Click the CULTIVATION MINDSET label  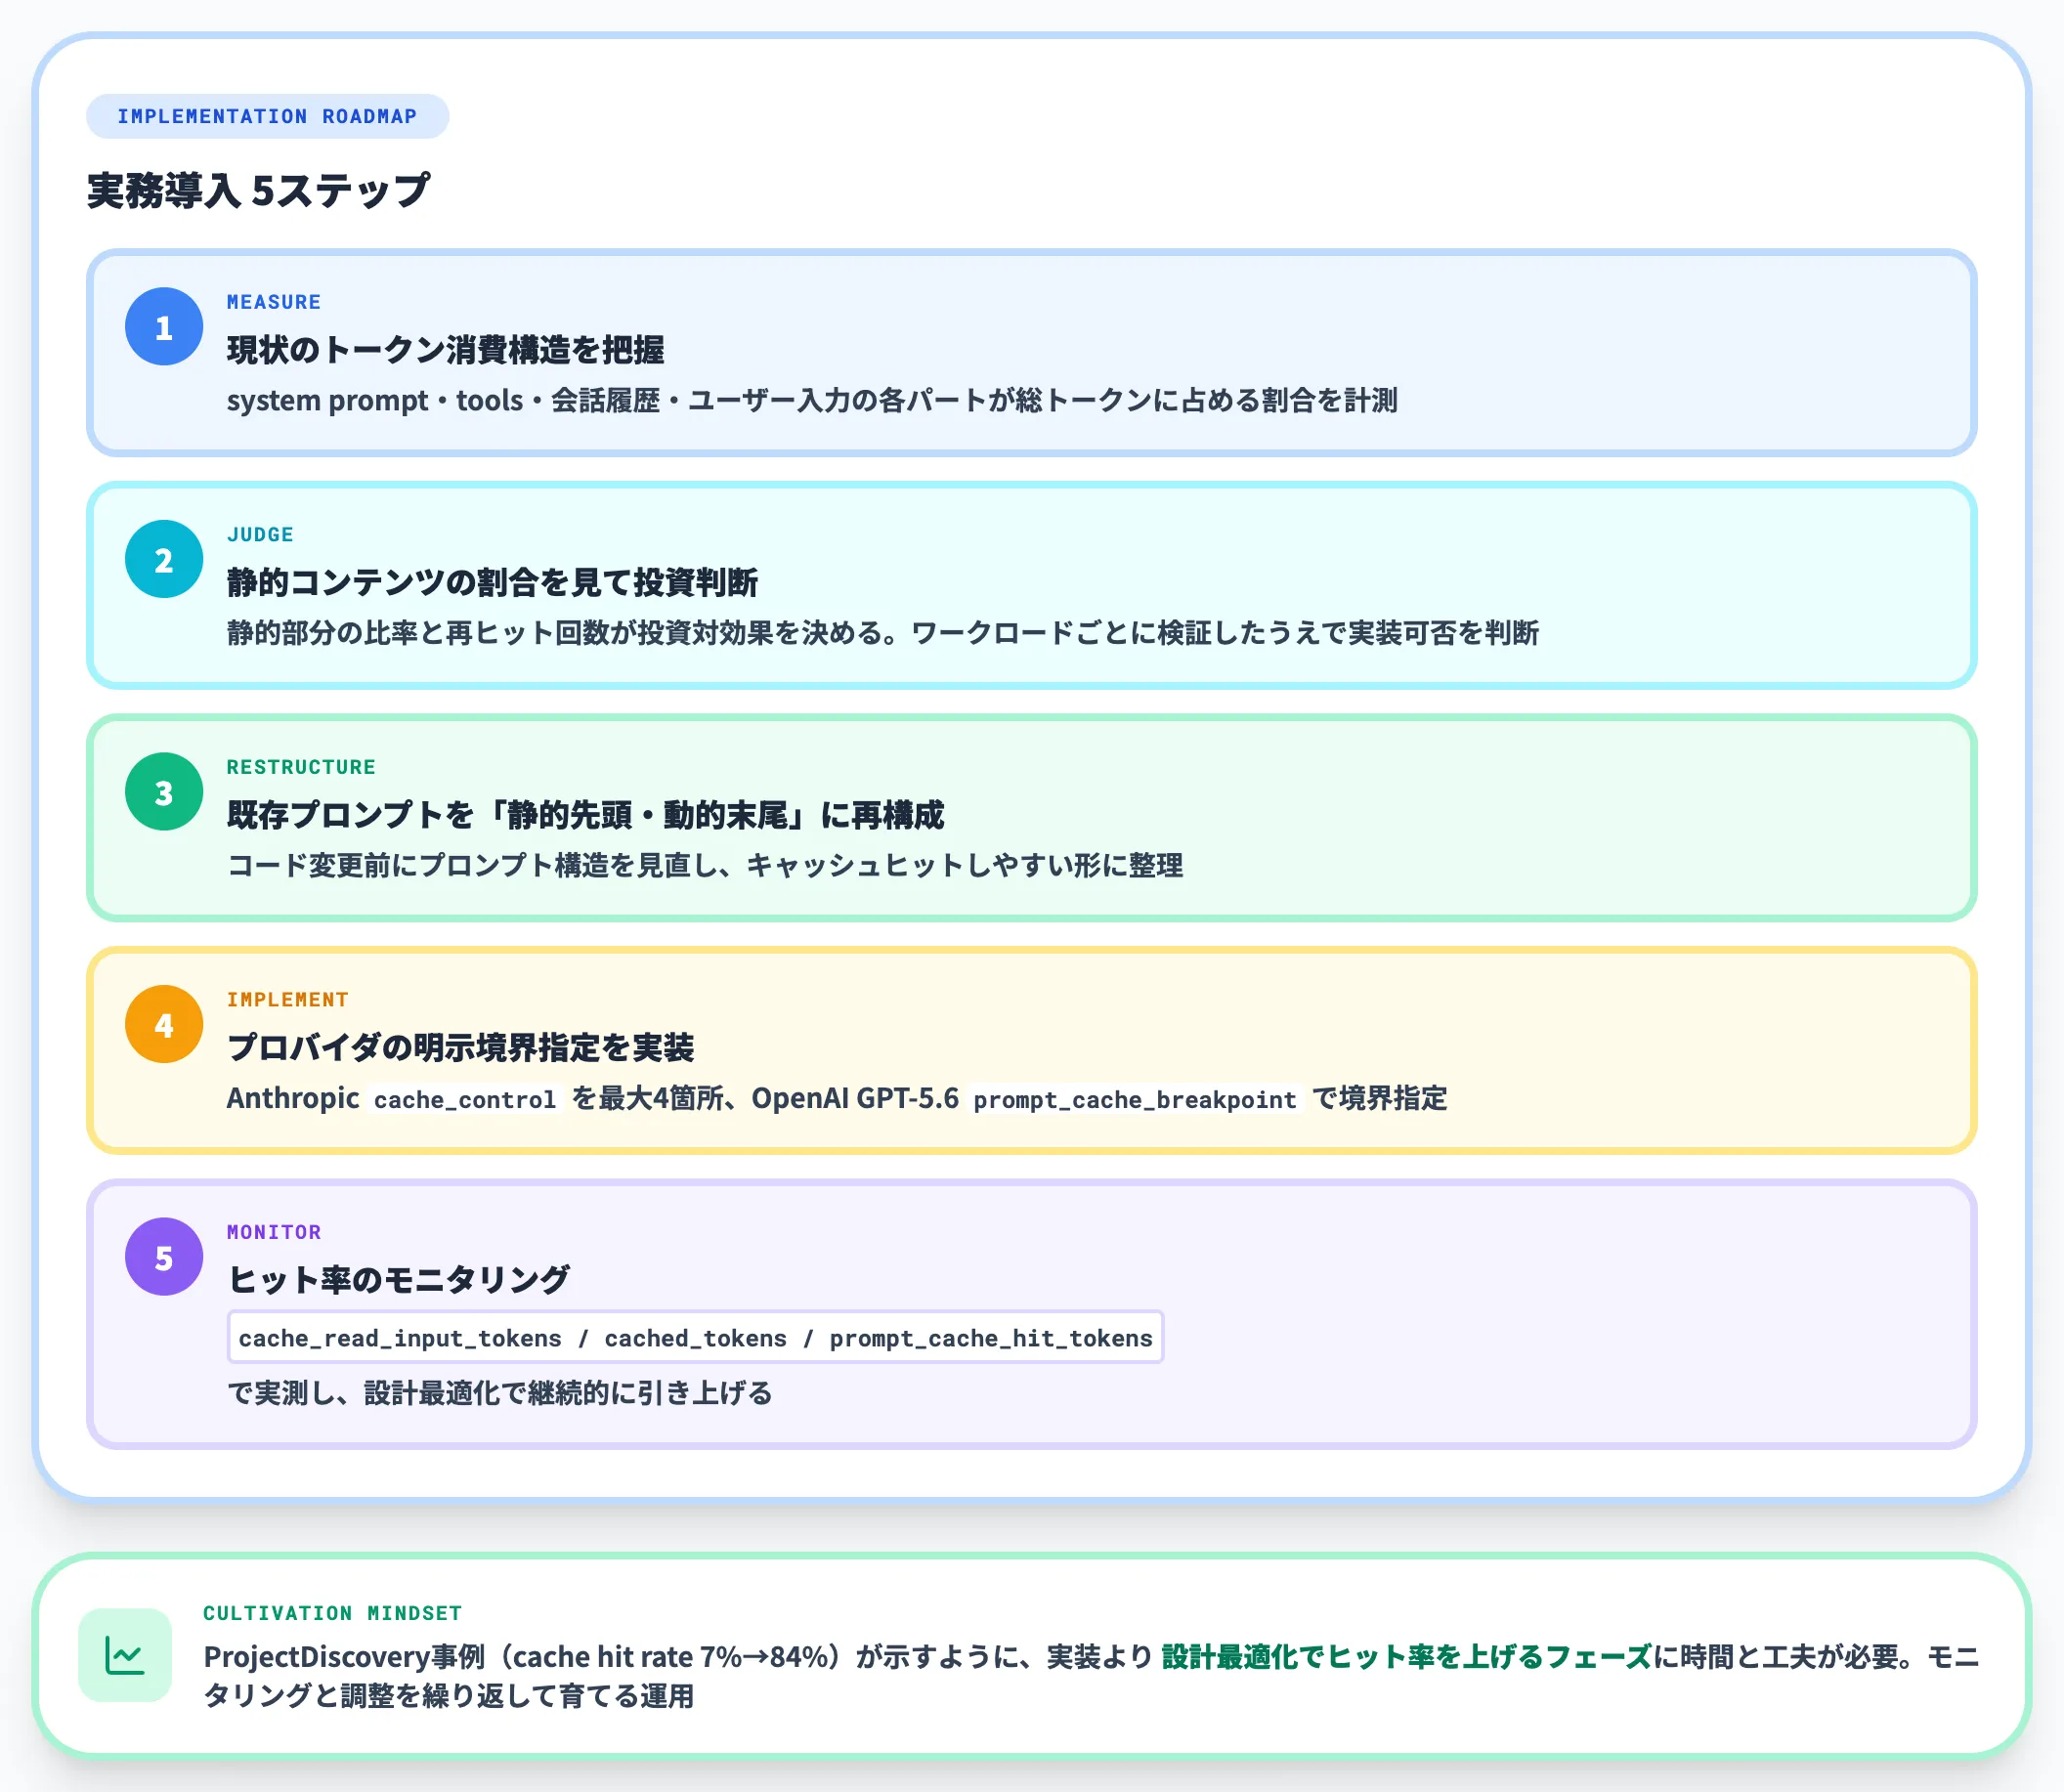point(332,1613)
